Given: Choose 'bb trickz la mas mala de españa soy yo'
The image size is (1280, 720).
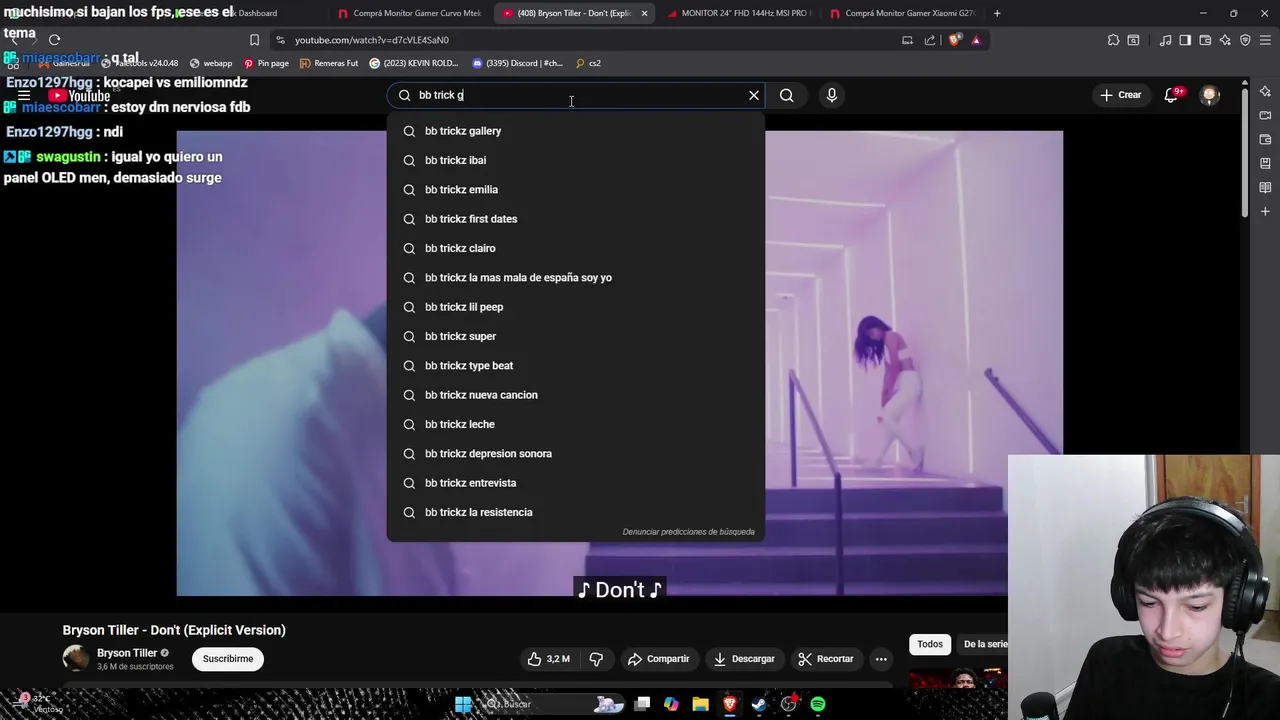Looking at the screenshot, I should tap(575, 277).
